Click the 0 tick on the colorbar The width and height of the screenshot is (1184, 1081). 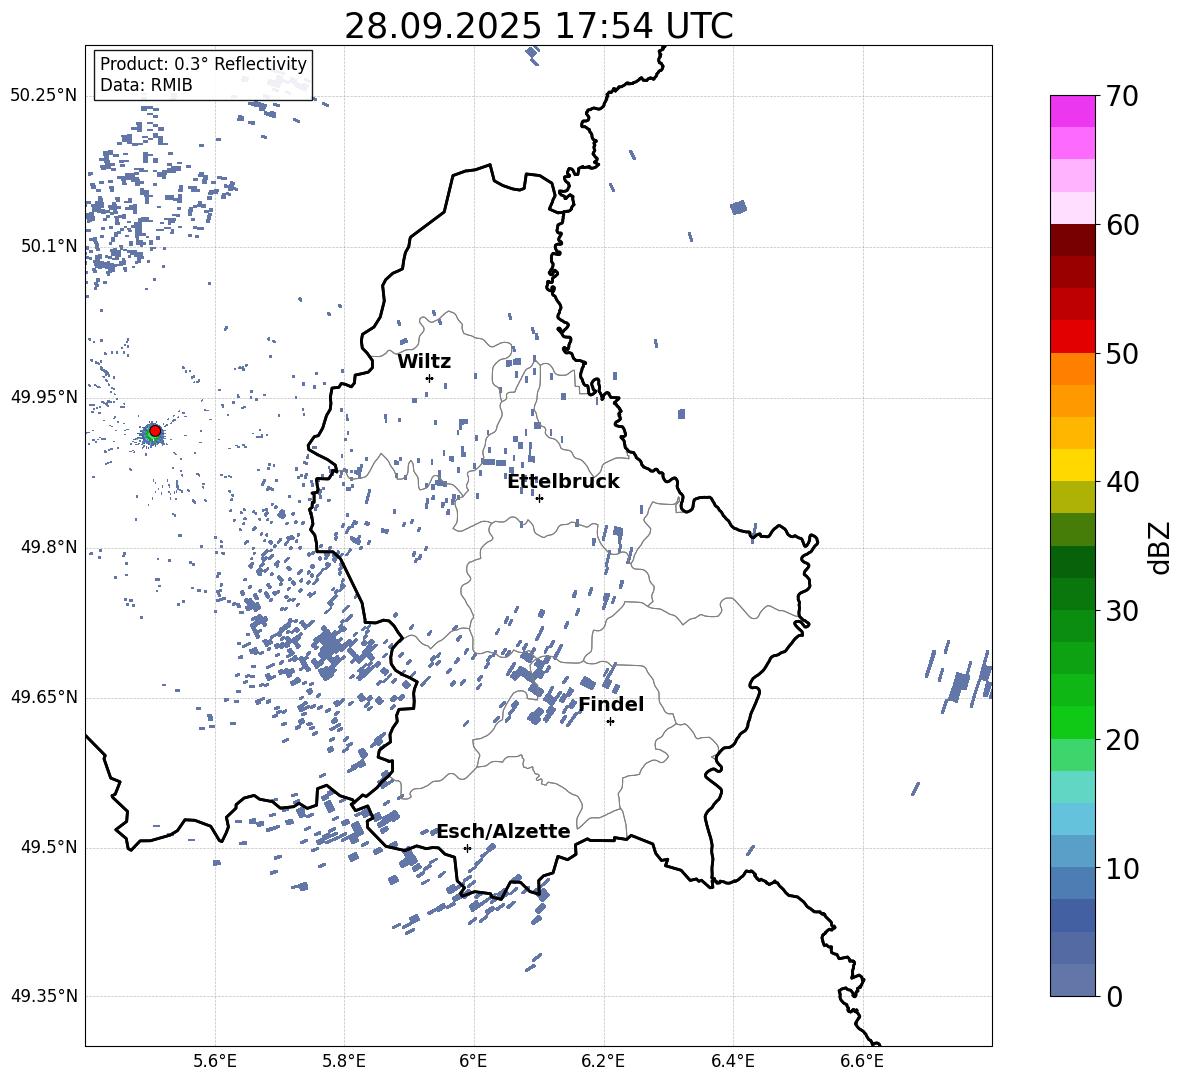pyautogui.click(x=1115, y=996)
